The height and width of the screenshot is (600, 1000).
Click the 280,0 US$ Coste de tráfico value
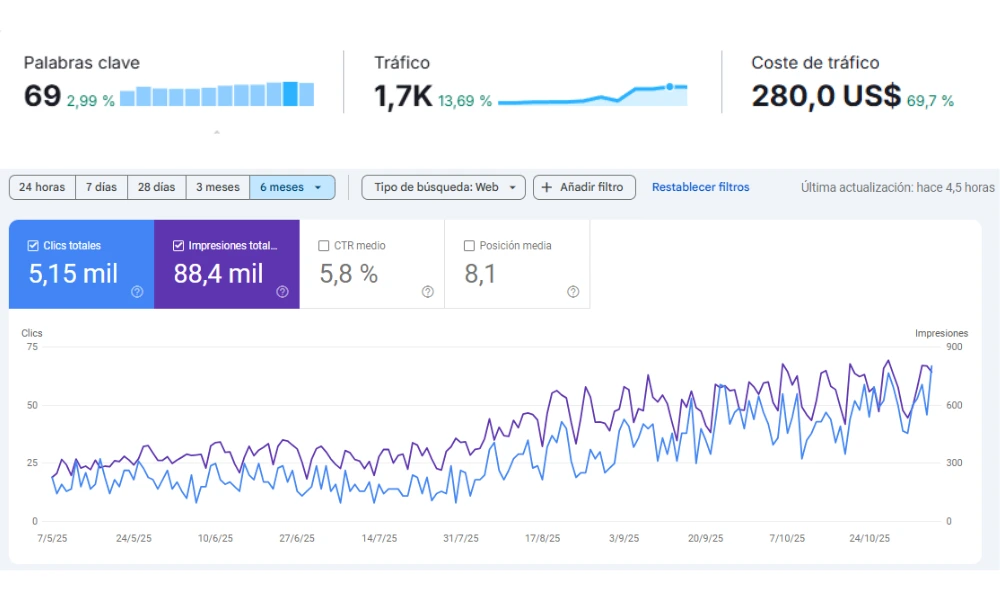click(x=826, y=97)
